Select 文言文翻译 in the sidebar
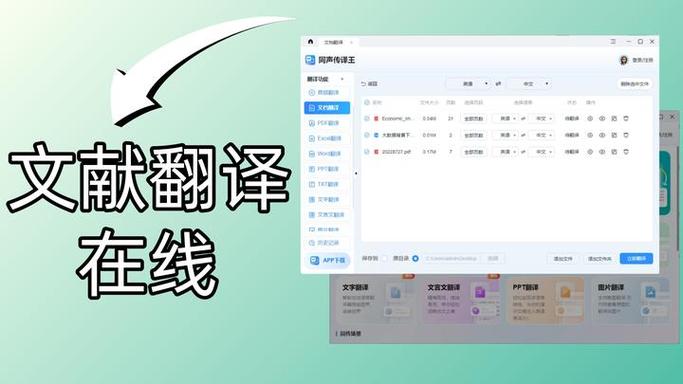Image resolution: width=683 pixels, height=384 pixels. [327, 215]
